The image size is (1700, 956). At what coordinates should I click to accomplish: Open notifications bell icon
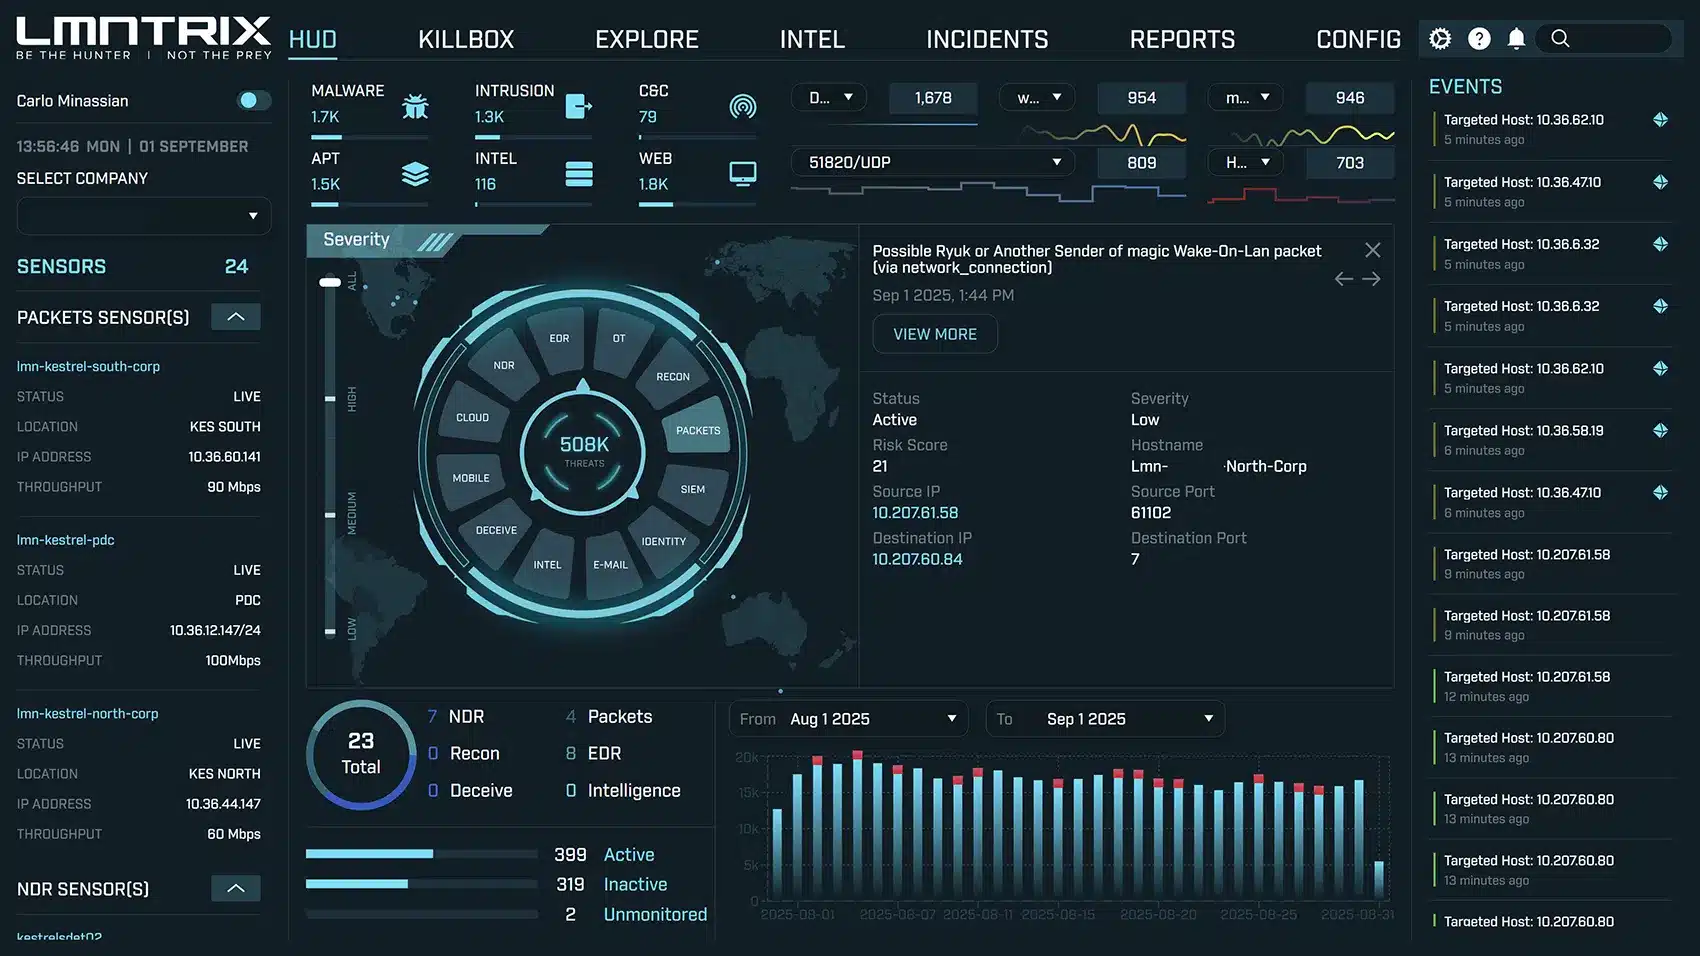[1516, 39]
